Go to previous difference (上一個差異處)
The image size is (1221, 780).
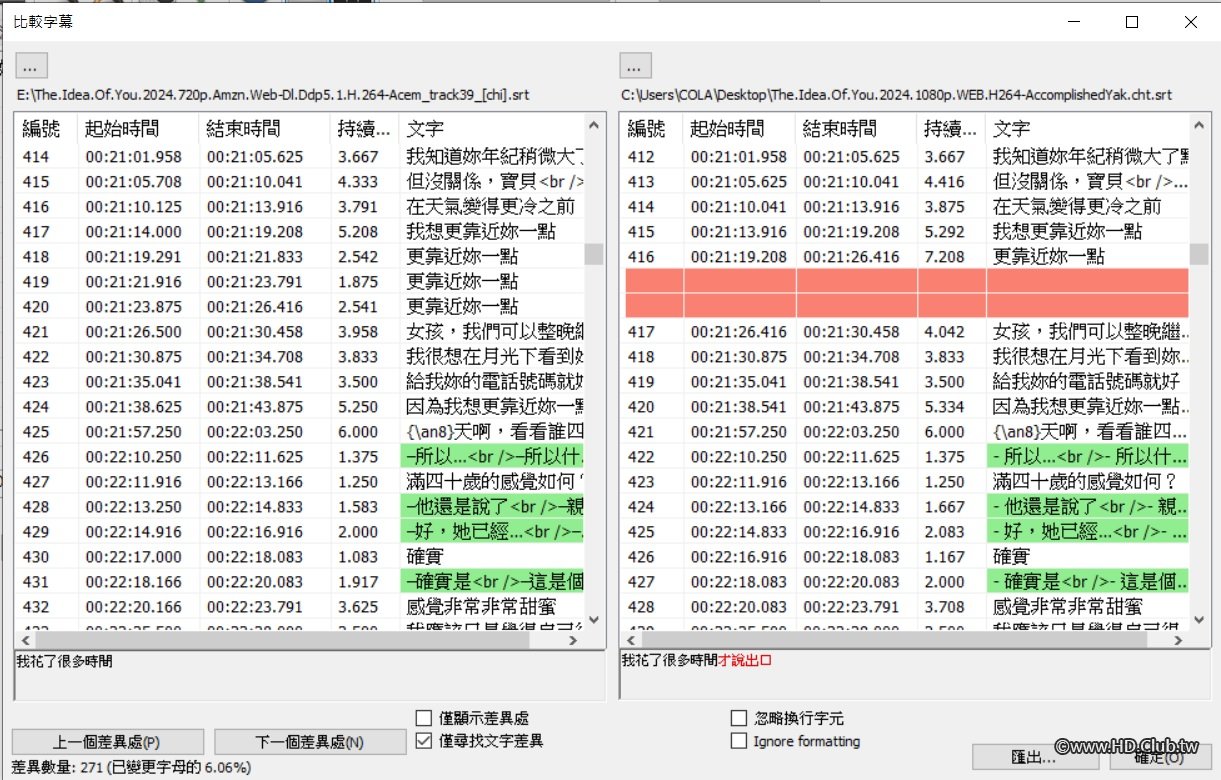click(x=108, y=742)
